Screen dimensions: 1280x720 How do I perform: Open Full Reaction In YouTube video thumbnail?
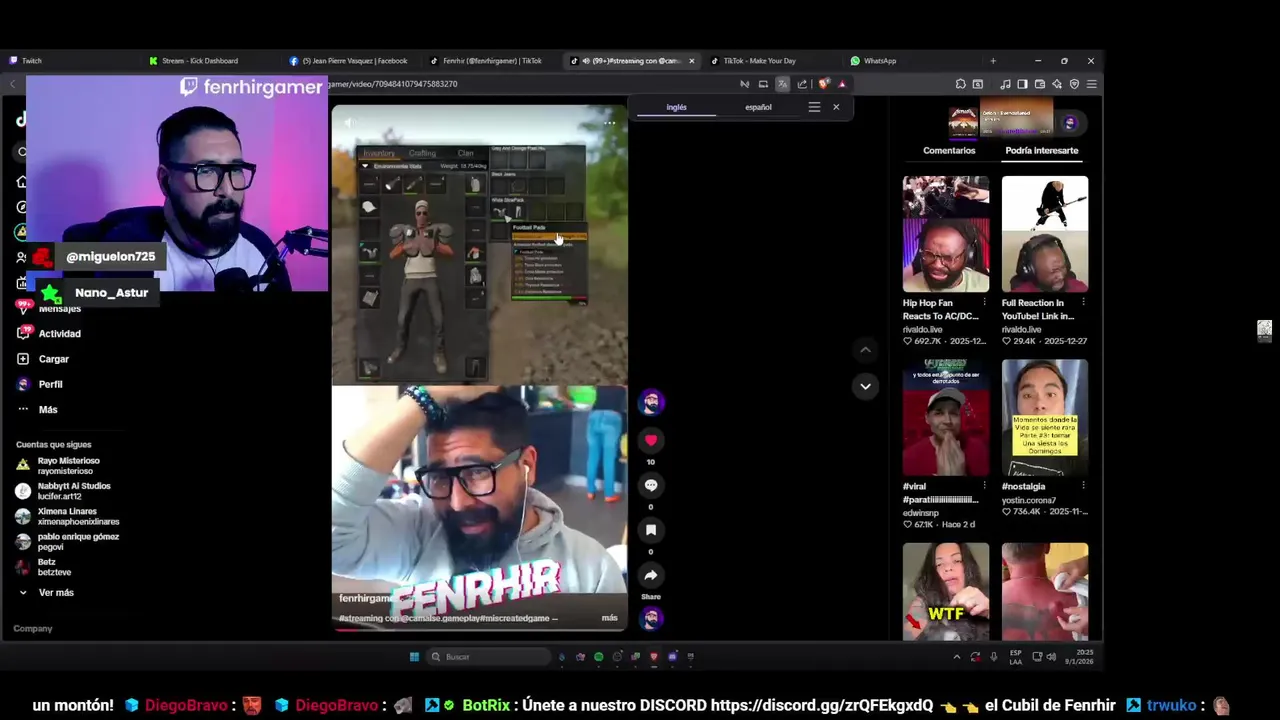click(1045, 234)
